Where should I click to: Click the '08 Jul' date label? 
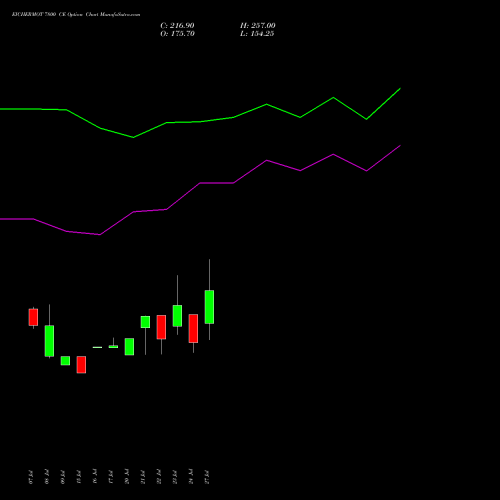pyautogui.click(x=47, y=477)
